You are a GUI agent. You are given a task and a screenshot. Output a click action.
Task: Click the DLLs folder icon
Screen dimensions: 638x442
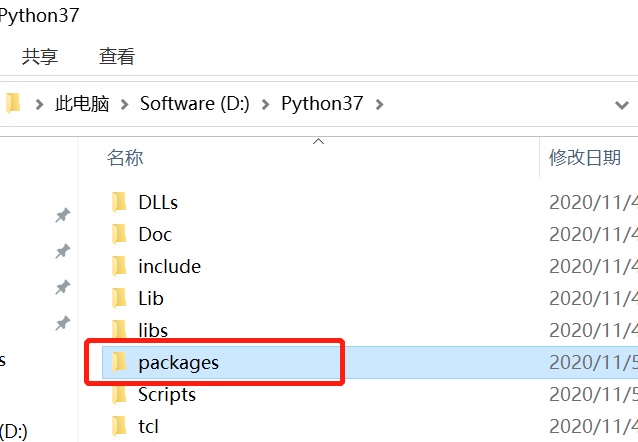coord(119,202)
